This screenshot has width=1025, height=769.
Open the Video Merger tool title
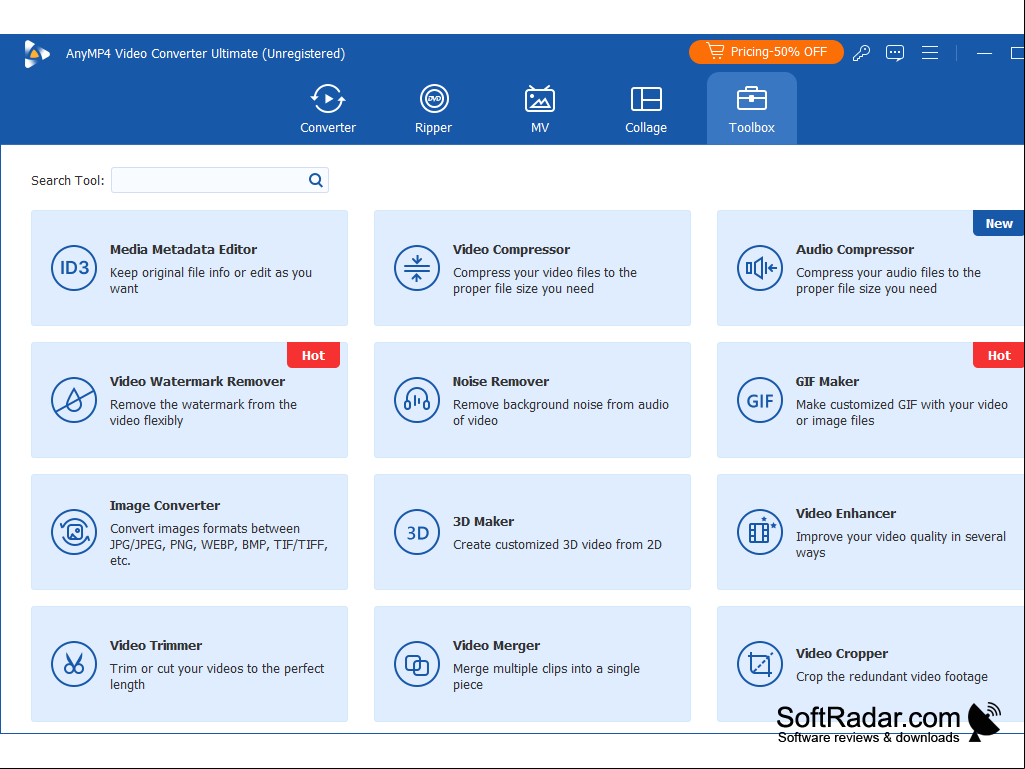point(496,645)
